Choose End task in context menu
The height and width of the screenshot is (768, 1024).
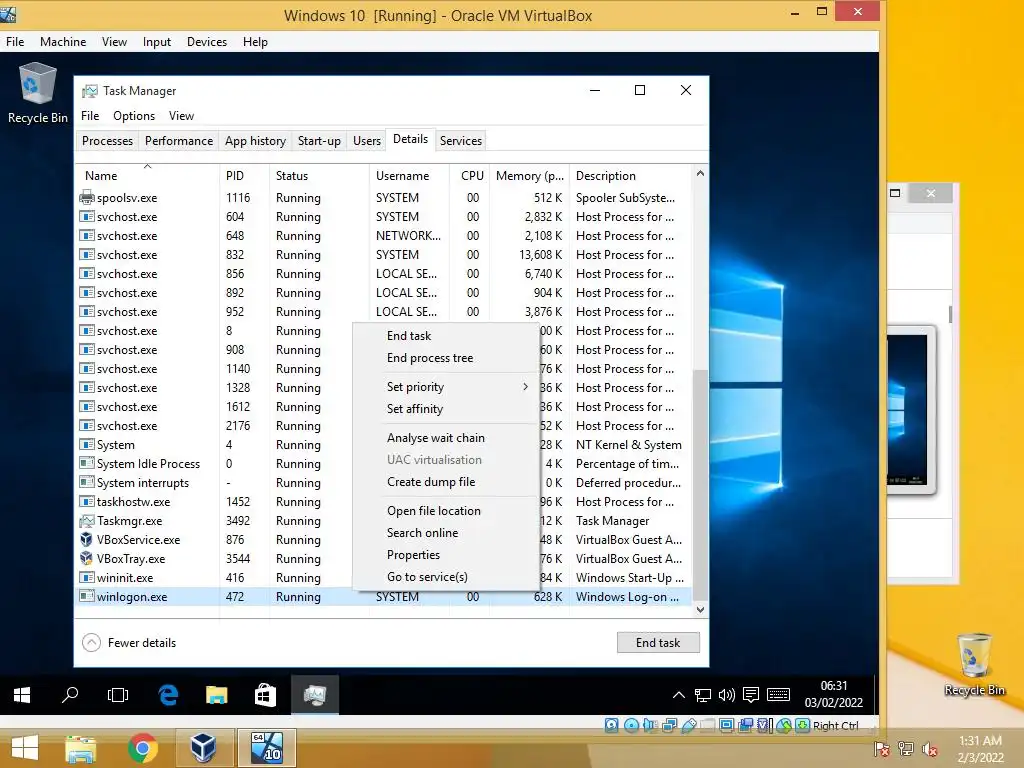point(447,336)
